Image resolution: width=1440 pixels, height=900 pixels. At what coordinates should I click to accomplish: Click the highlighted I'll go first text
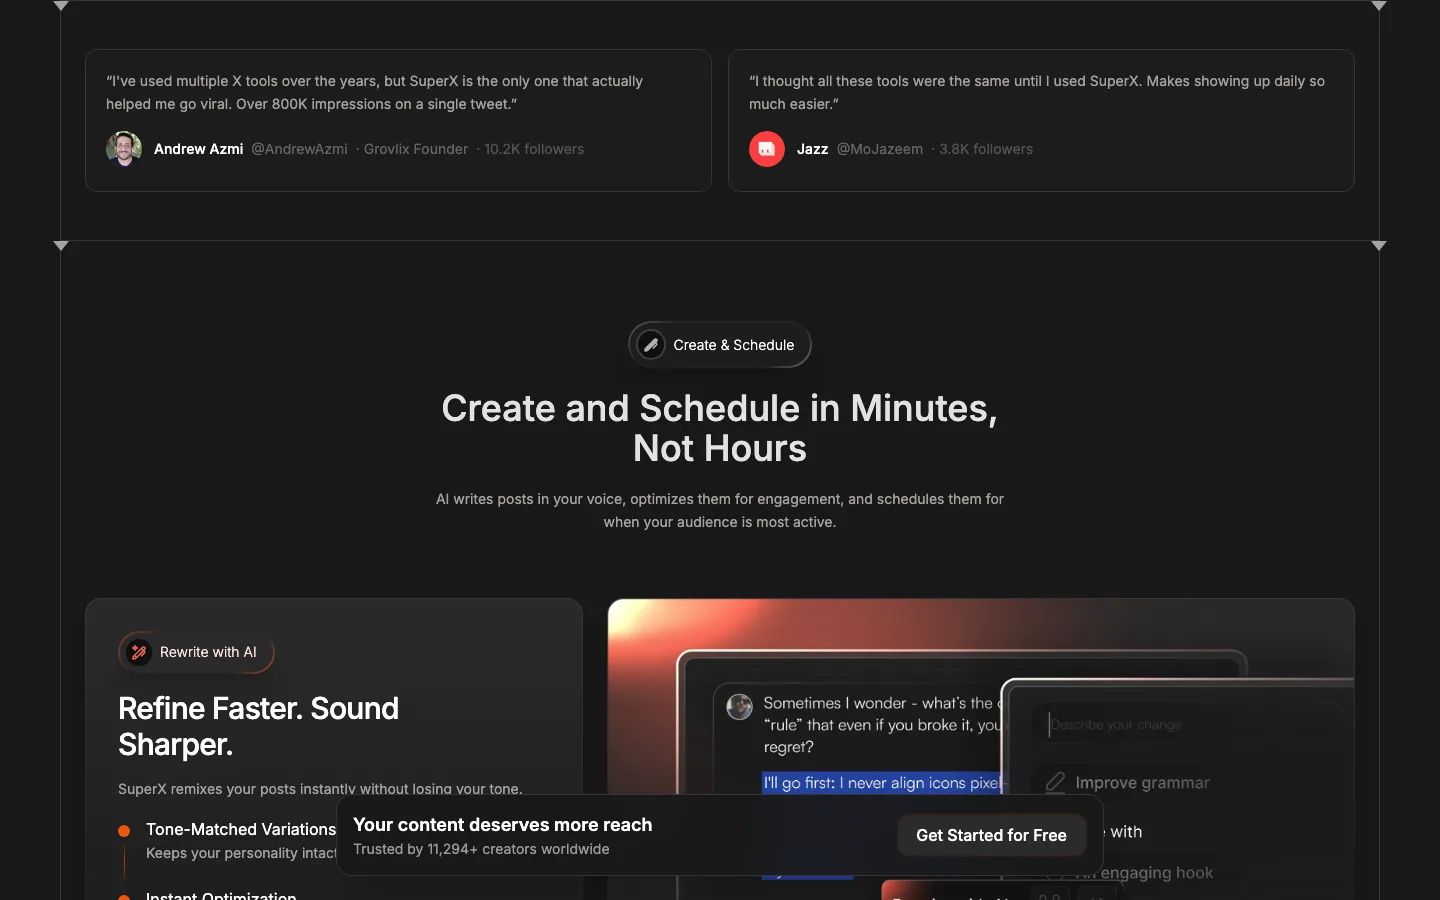(881, 783)
